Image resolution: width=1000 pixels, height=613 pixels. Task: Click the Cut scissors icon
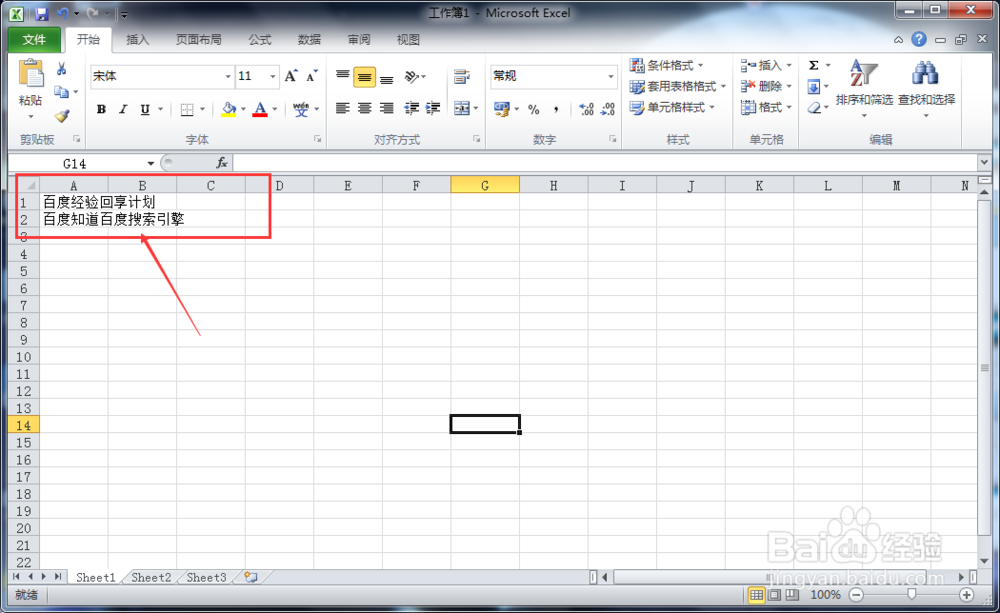pyautogui.click(x=62, y=69)
